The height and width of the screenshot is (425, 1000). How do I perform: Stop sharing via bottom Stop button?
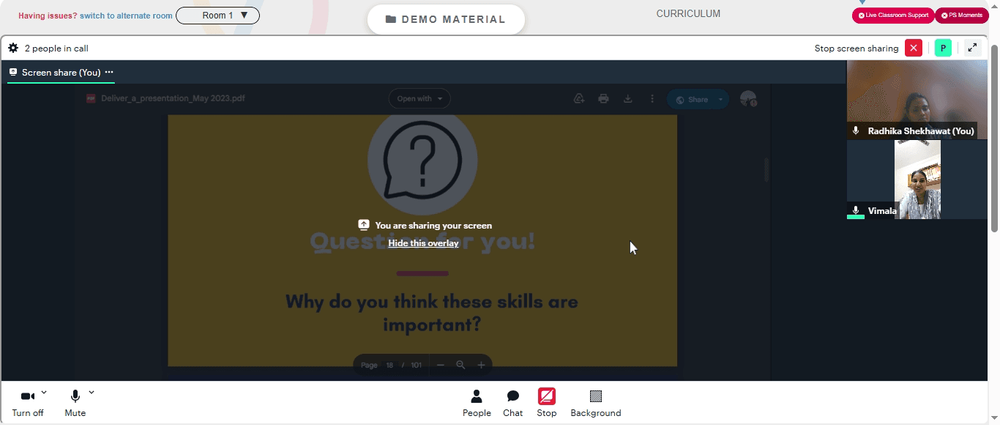point(547,404)
